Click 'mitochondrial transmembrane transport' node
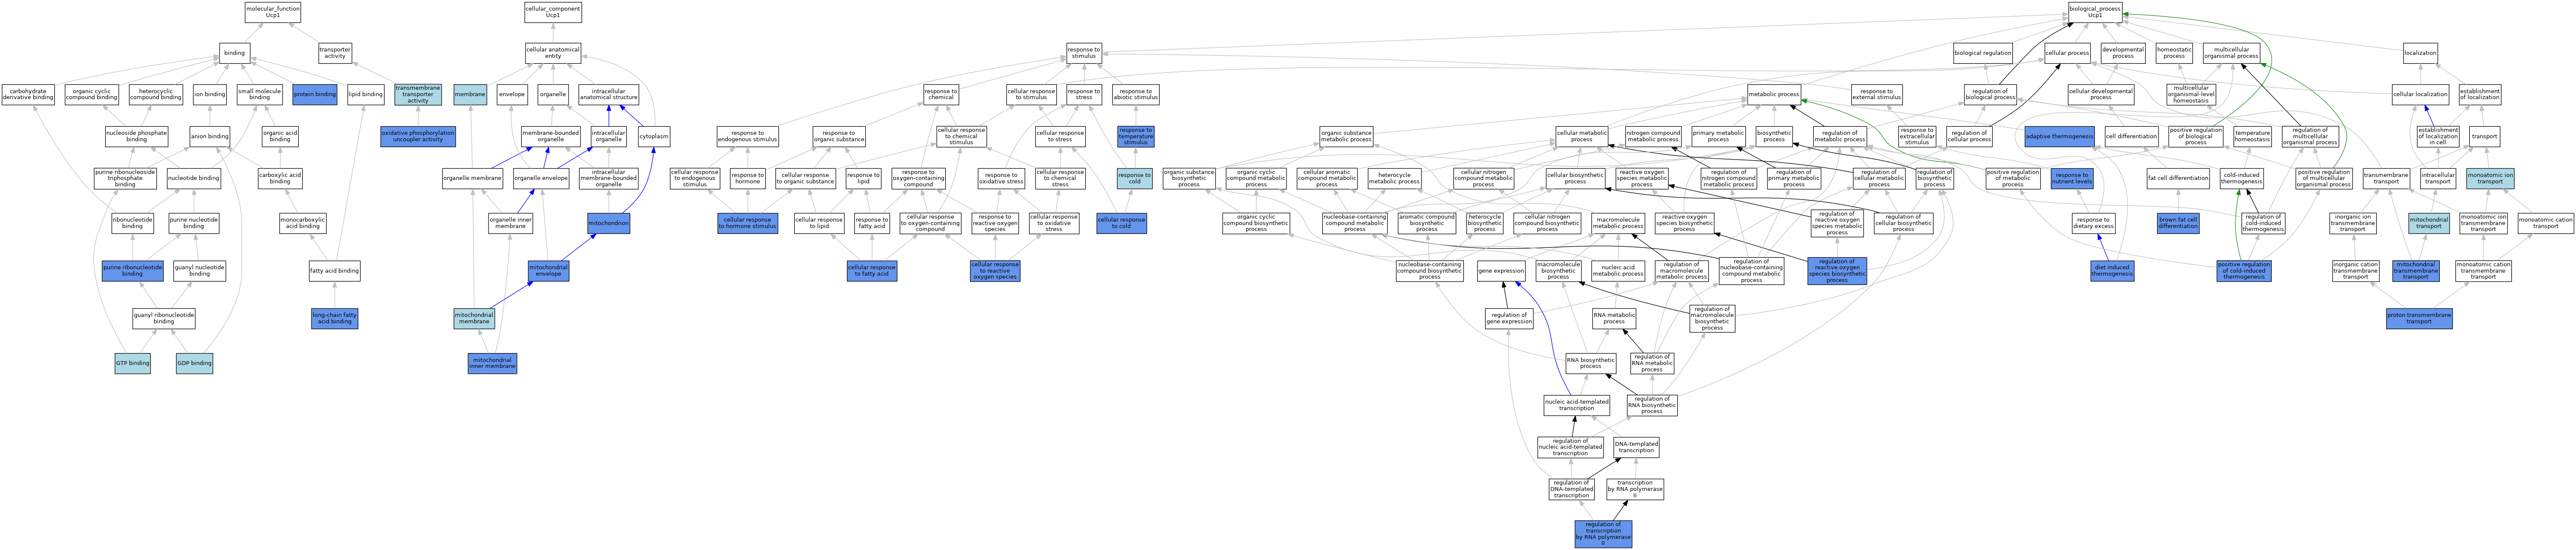The height and width of the screenshot is (550, 2576). (x=2416, y=271)
